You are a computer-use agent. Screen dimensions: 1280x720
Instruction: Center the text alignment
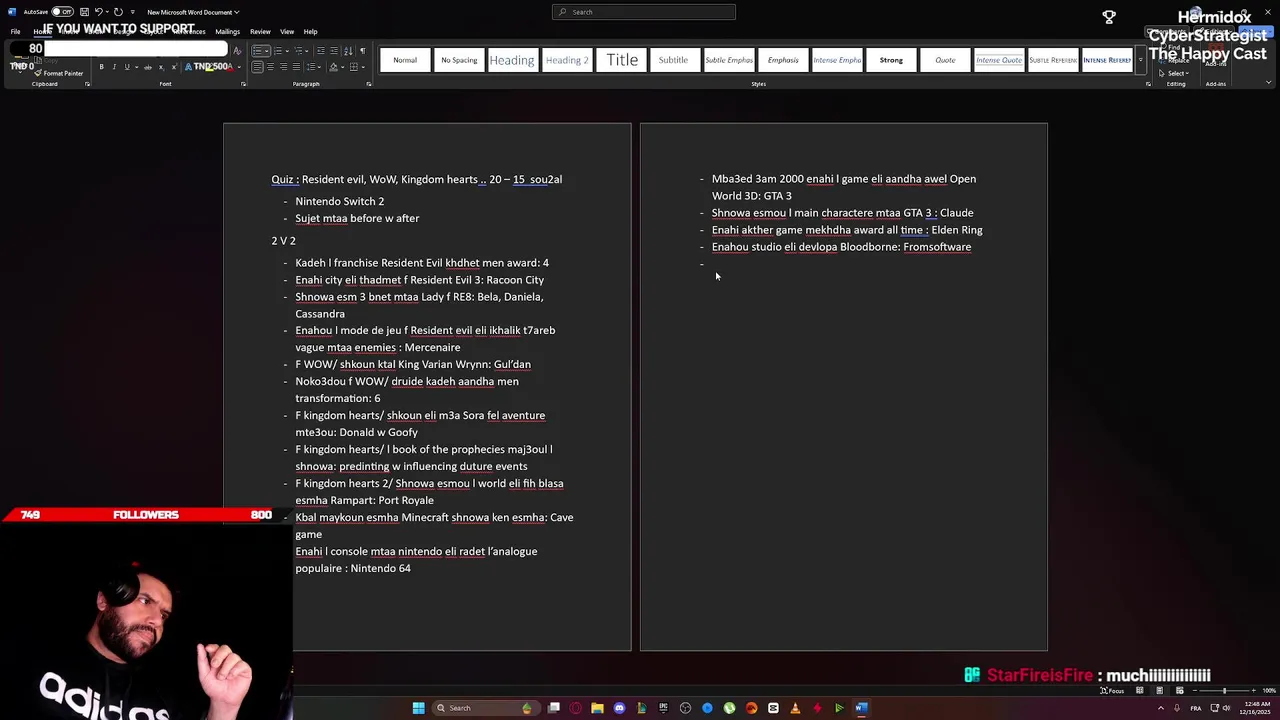pyautogui.click(x=270, y=67)
